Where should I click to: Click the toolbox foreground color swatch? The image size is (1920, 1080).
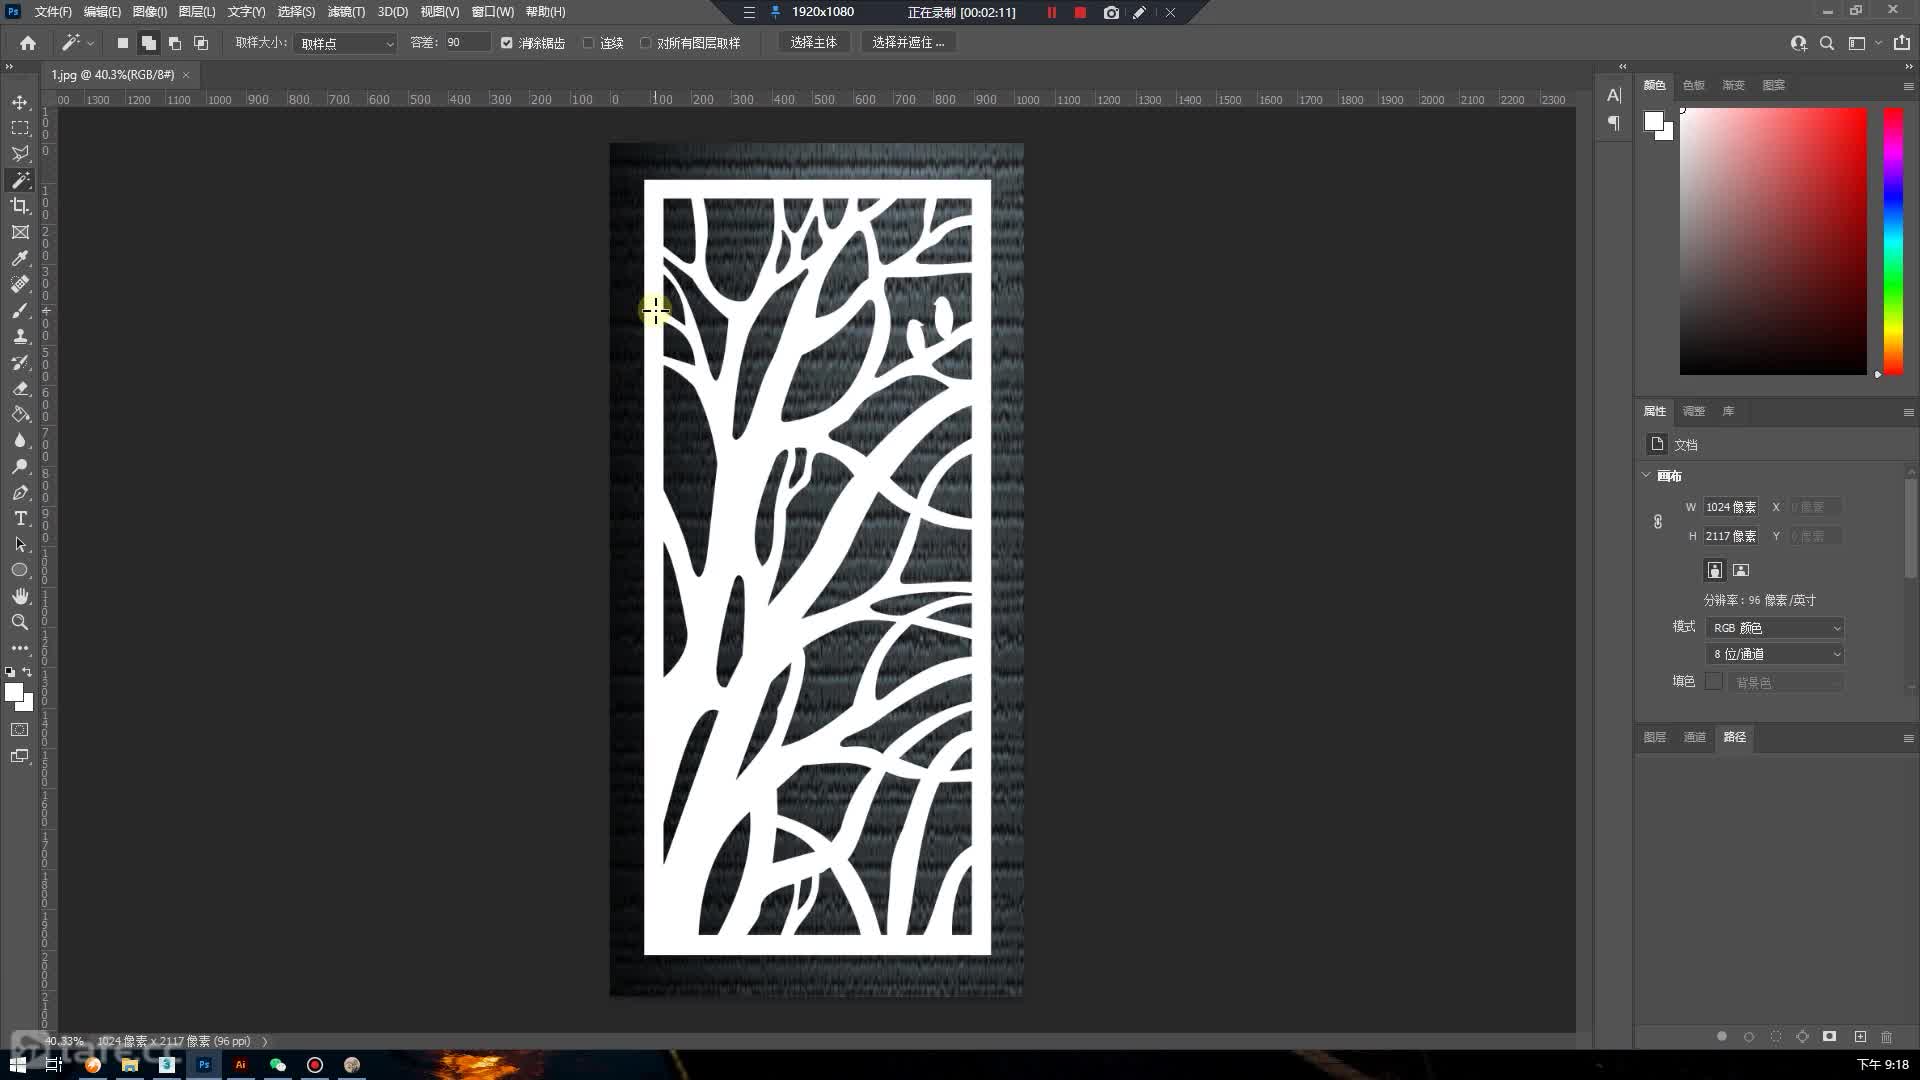pos(14,692)
